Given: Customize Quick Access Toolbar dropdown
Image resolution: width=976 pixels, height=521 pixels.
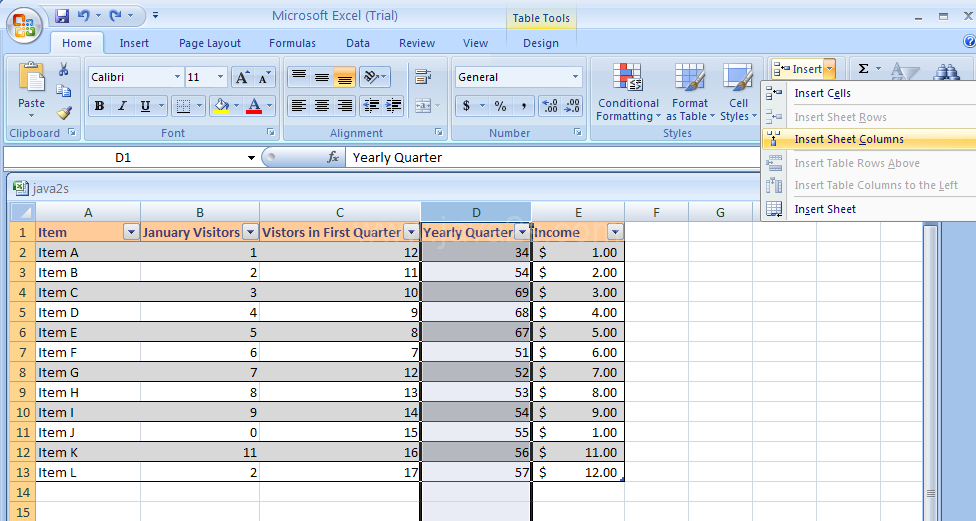Looking at the screenshot, I should pyautogui.click(x=156, y=16).
